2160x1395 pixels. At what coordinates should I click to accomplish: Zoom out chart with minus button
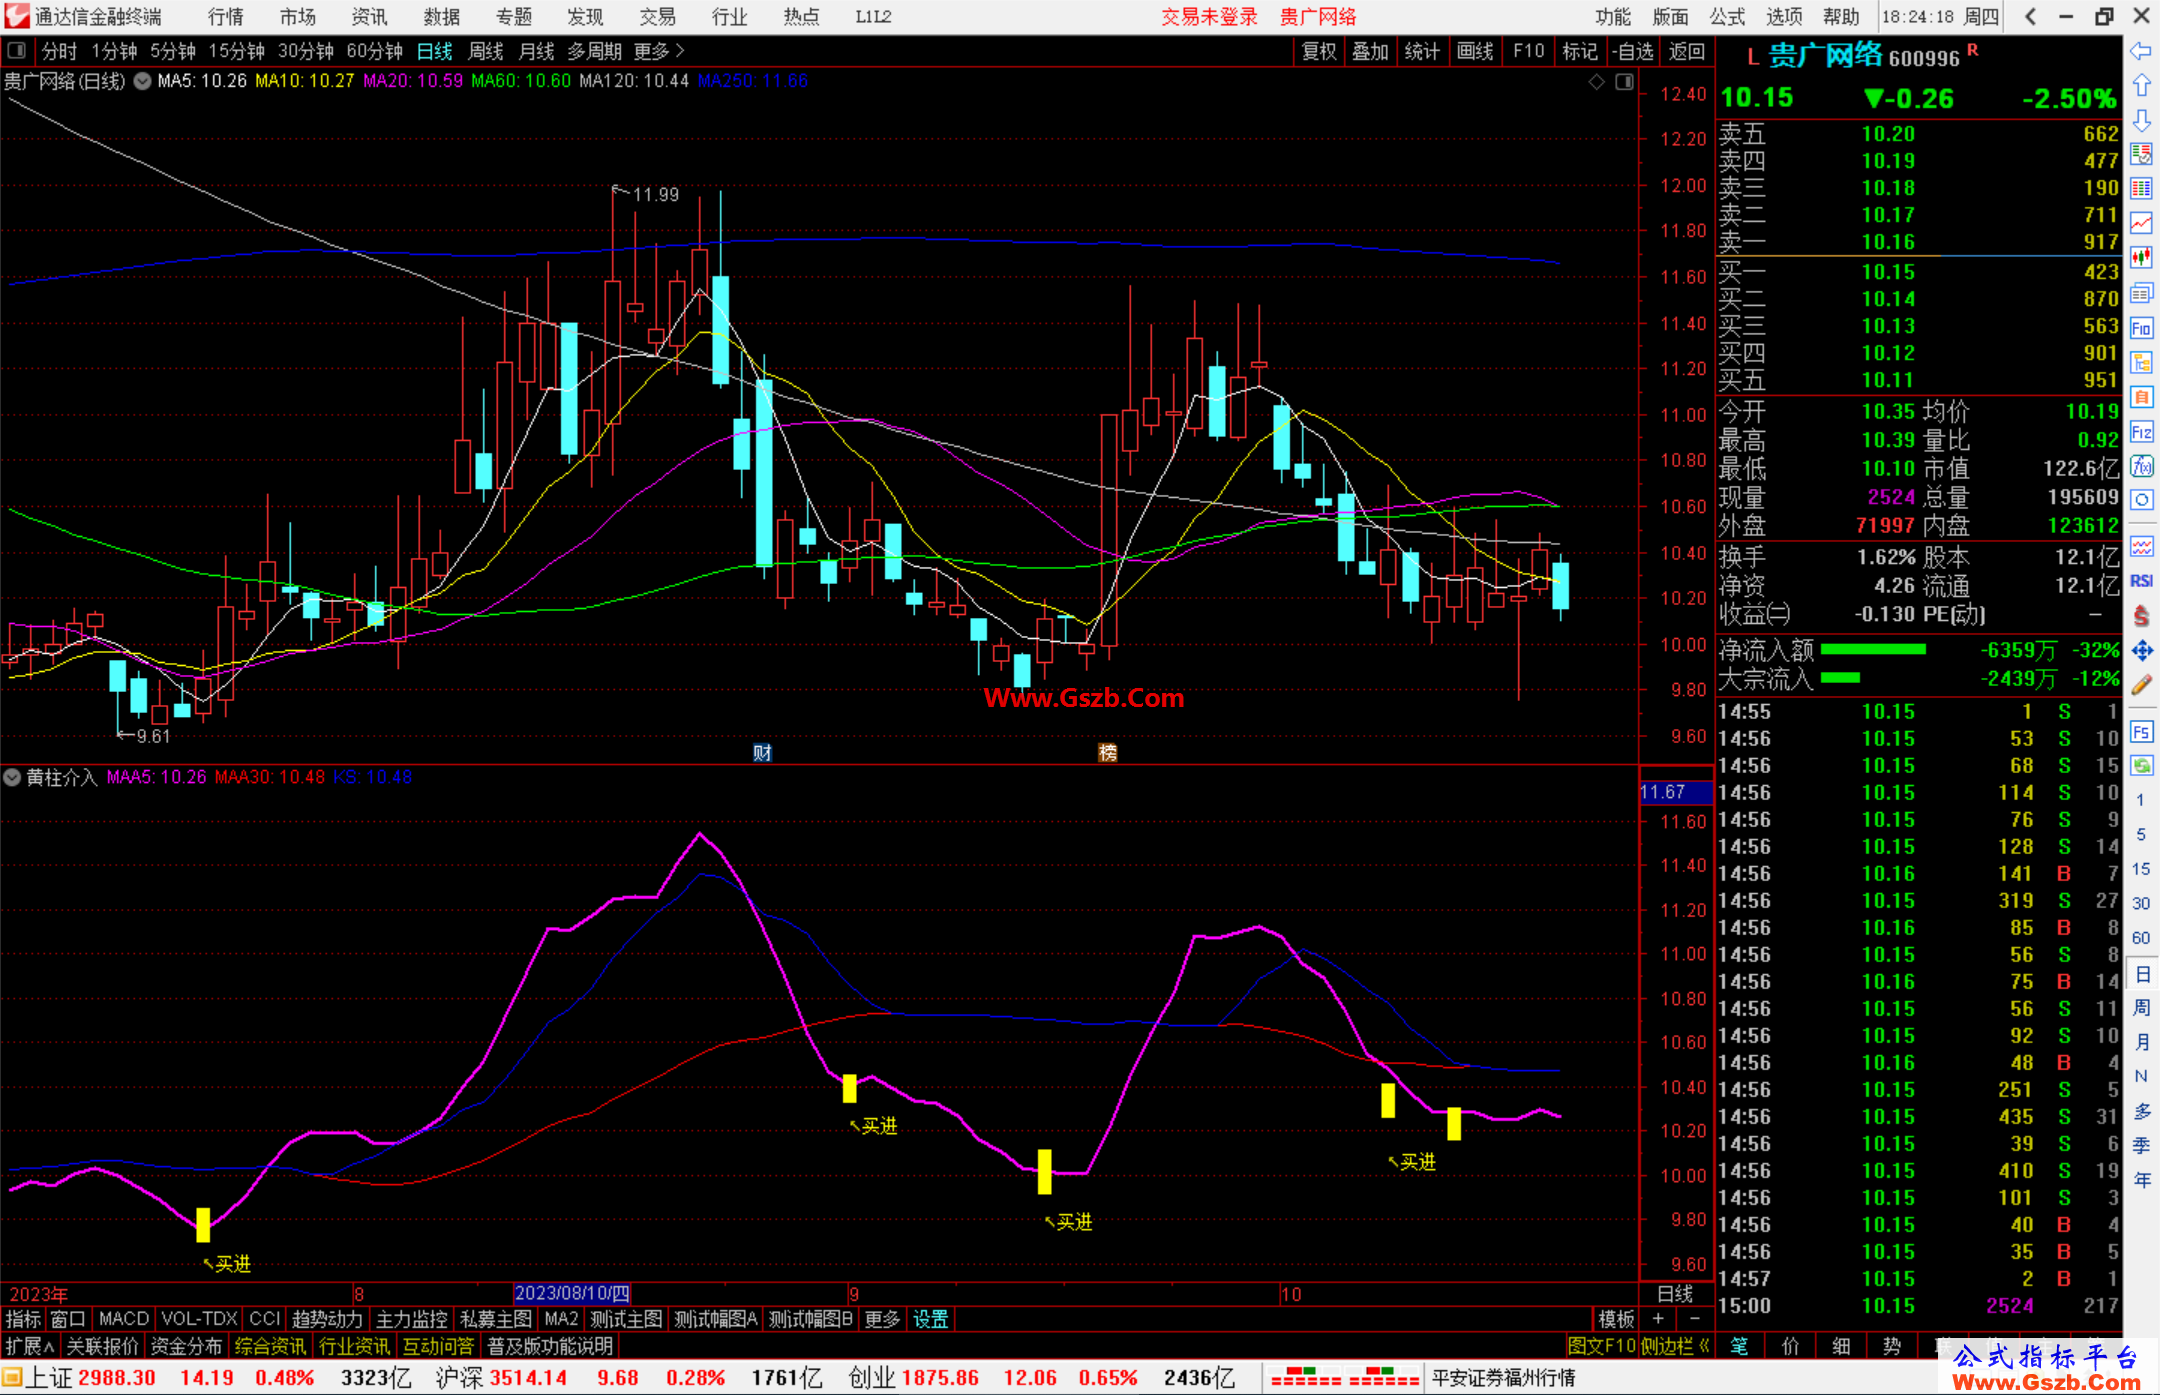tap(1694, 1319)
